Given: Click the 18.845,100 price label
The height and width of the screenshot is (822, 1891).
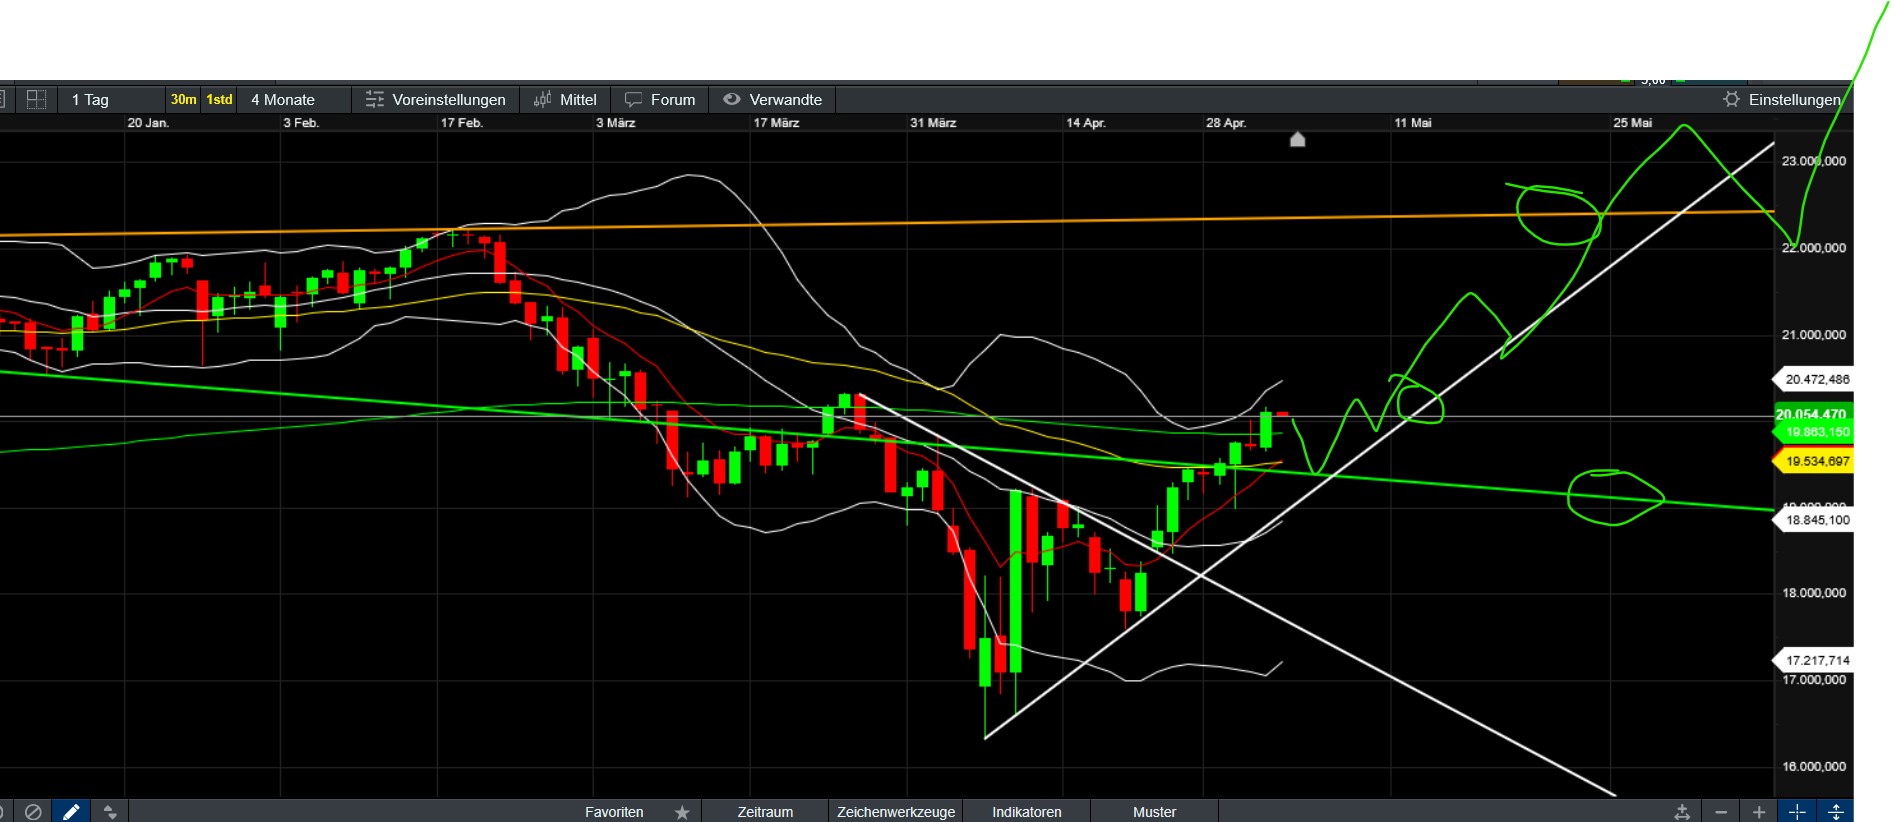Looking at the screenshot, I should pyautogui.click(x=1813, y=520).
